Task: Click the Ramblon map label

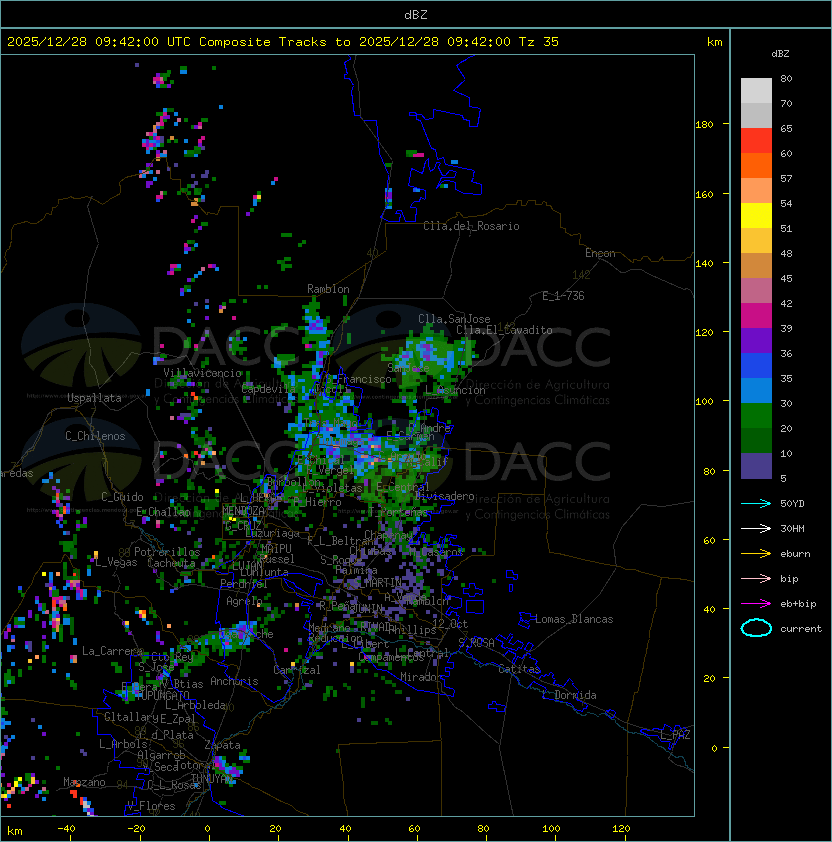Action: pyautogui.click(x=328, y=289)
